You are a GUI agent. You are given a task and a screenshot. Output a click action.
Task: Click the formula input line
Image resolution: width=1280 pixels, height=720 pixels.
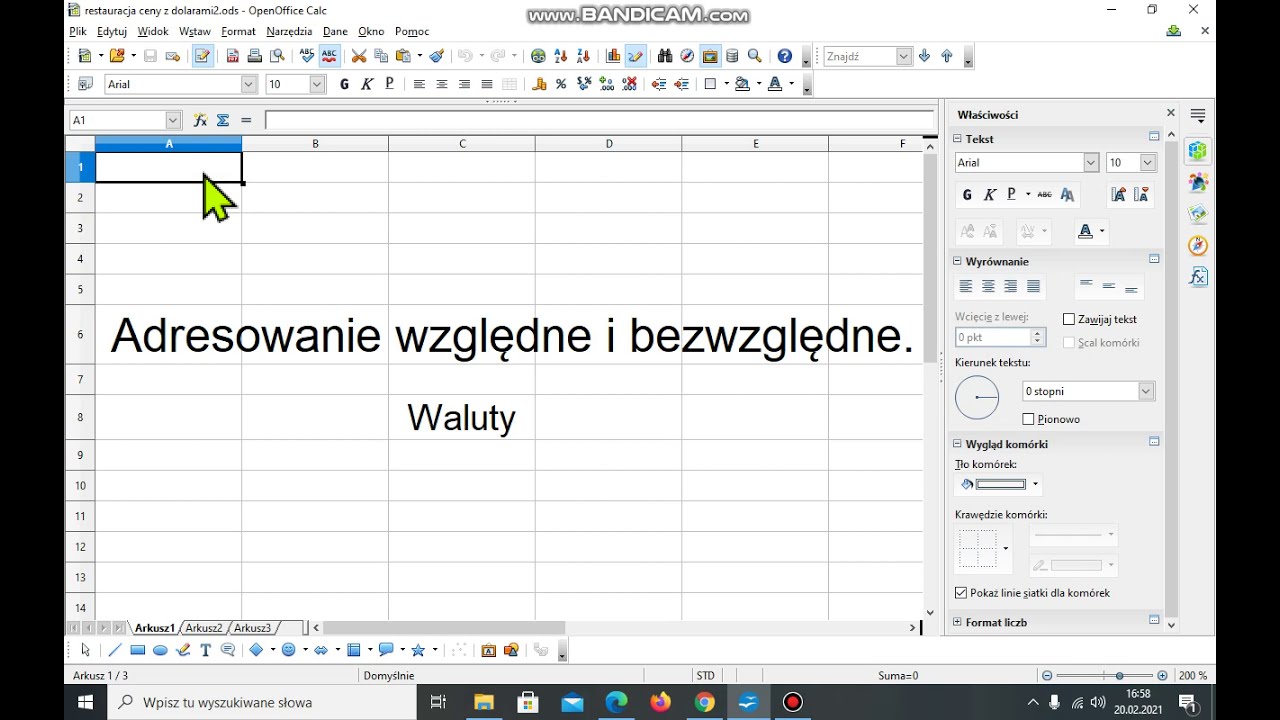pos(600,120)
